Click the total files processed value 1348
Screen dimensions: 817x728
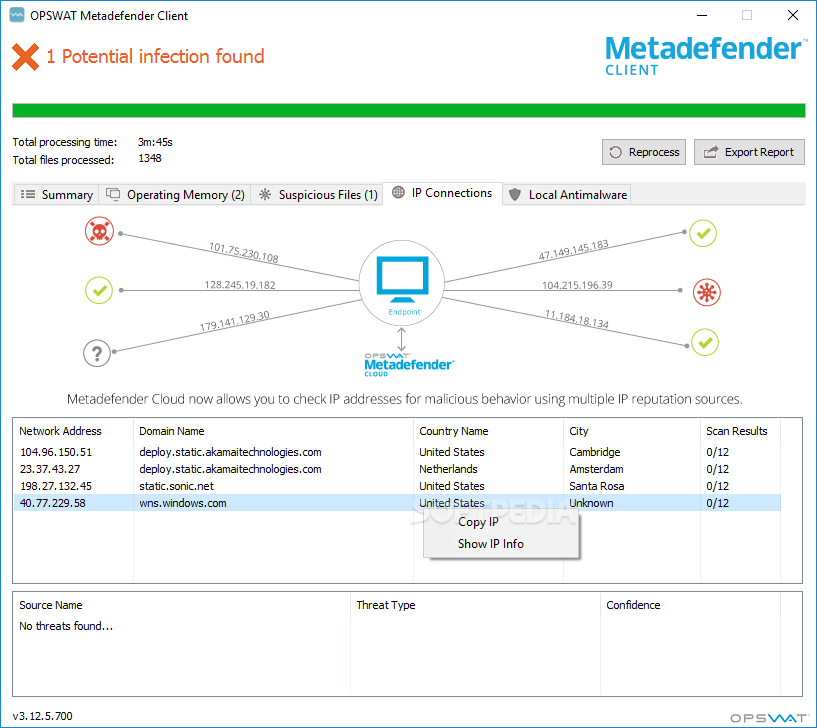point(150,158)
